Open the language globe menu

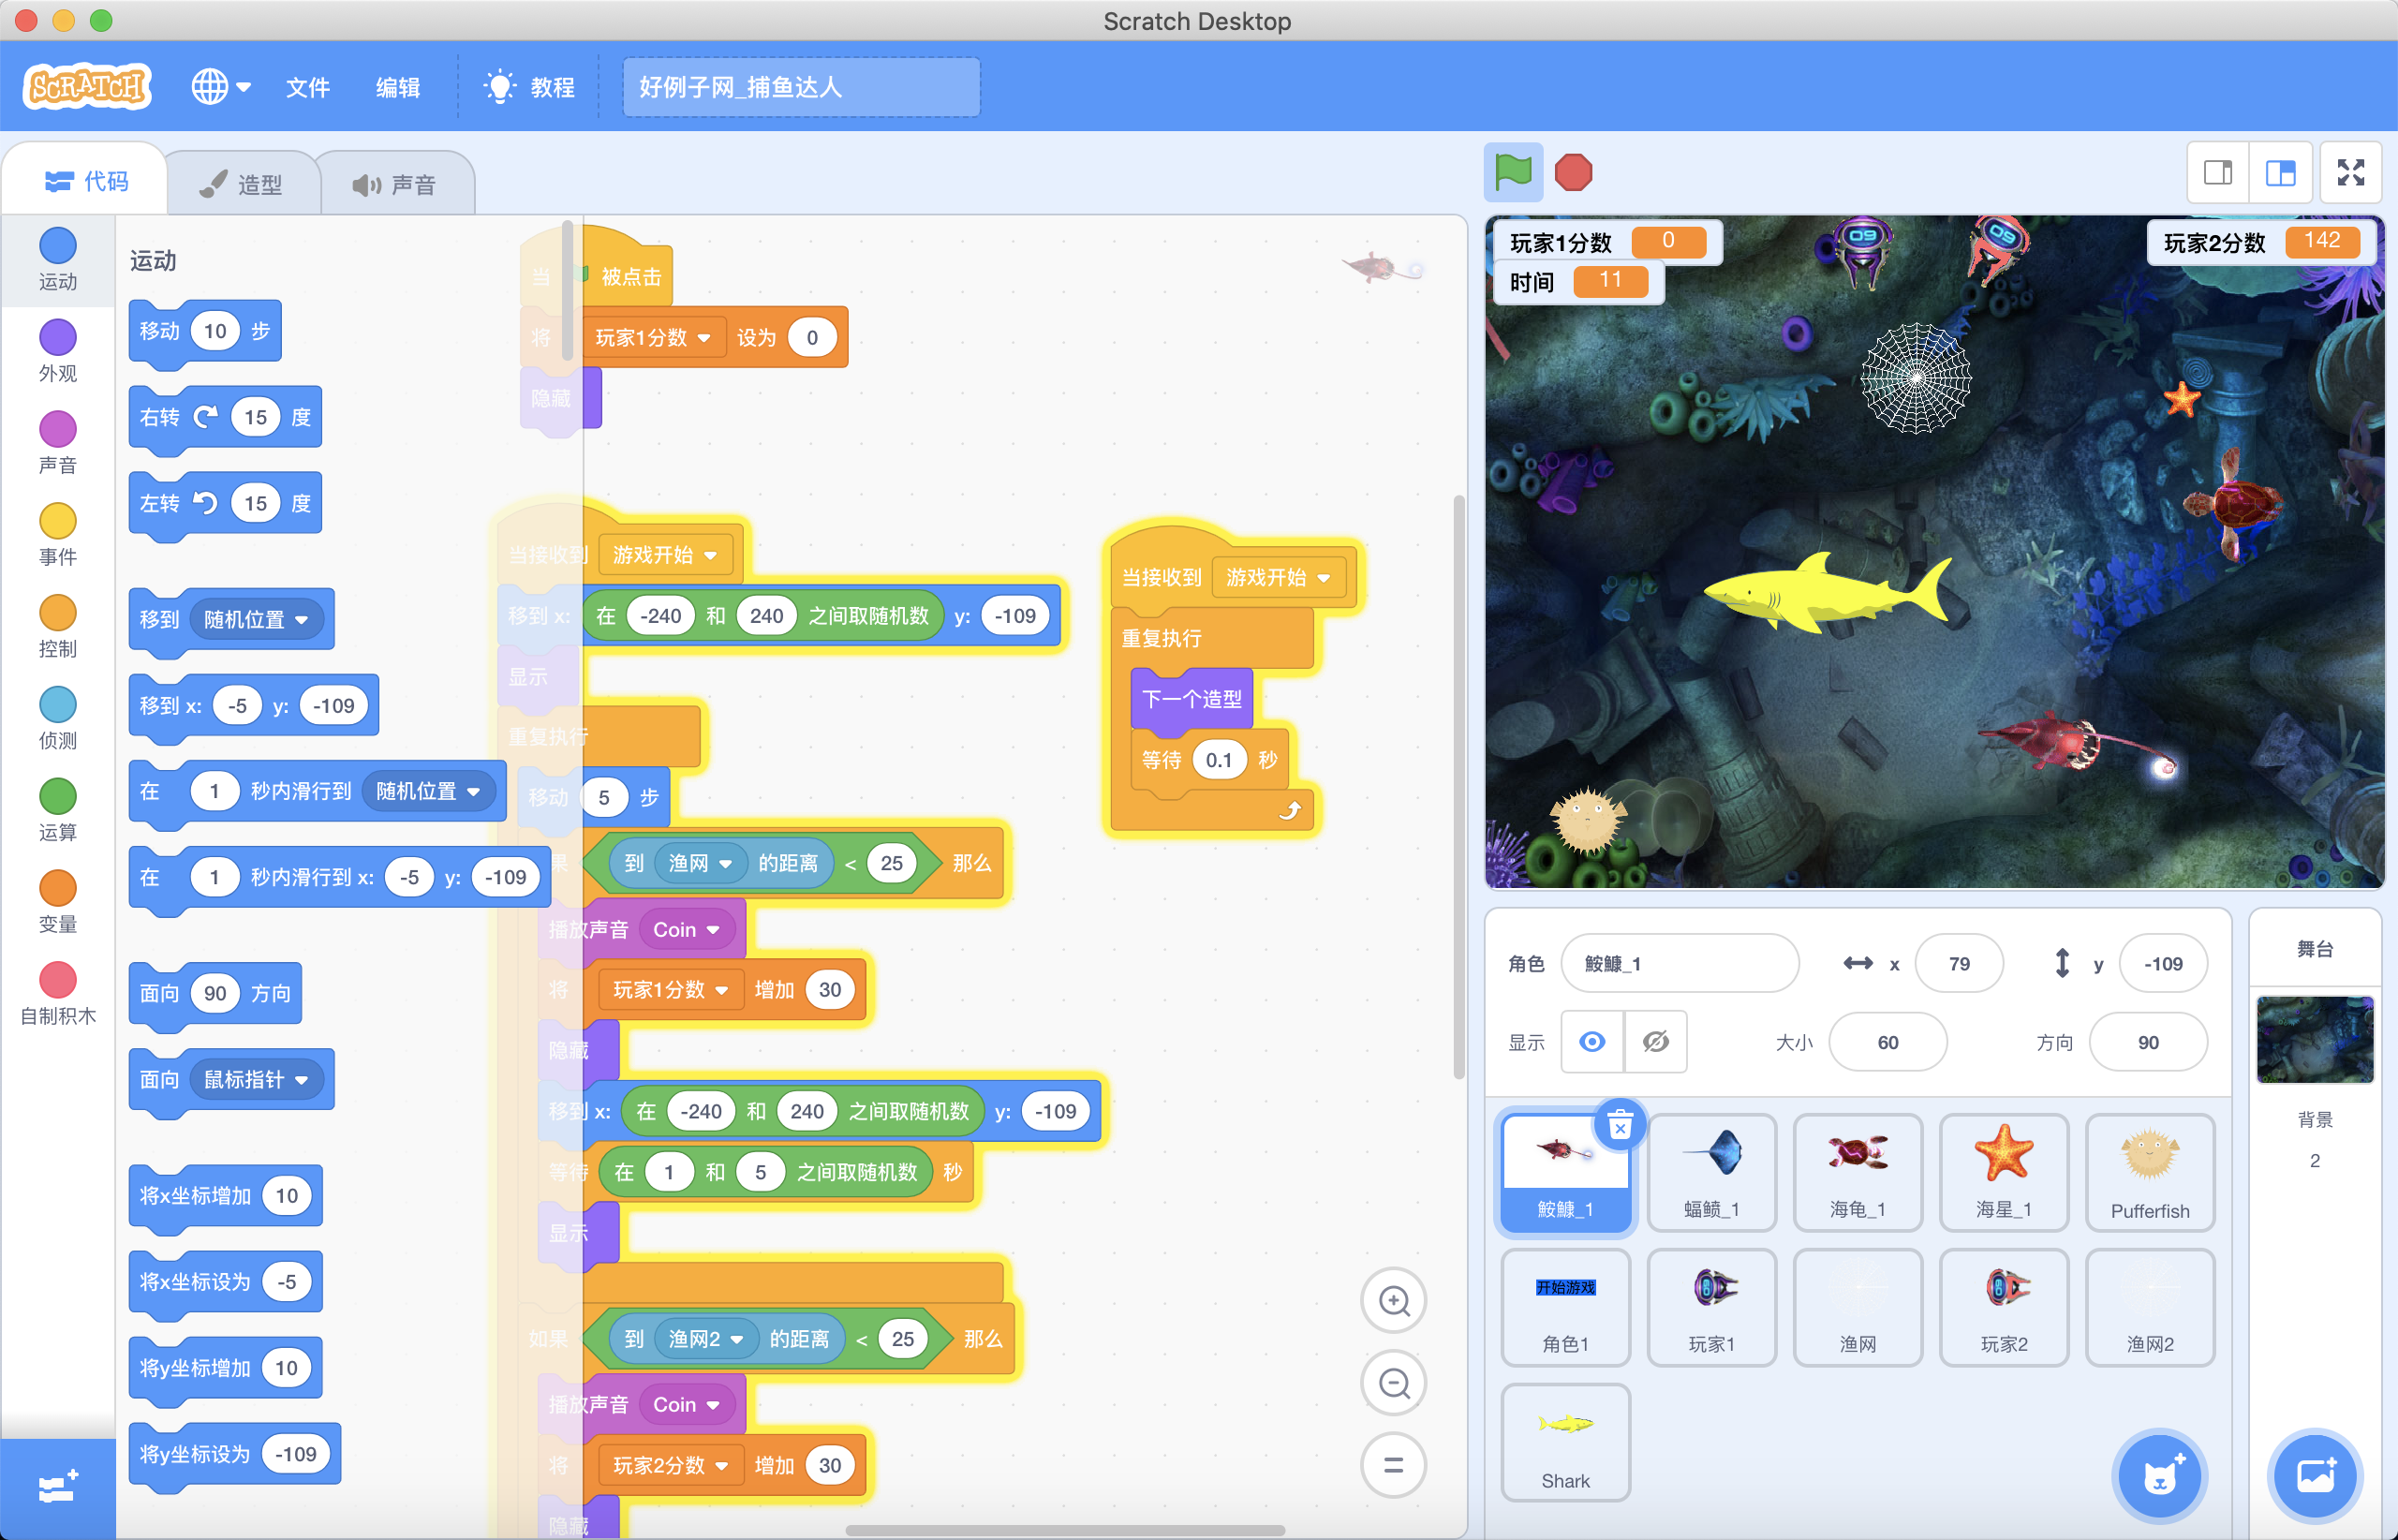220,87
